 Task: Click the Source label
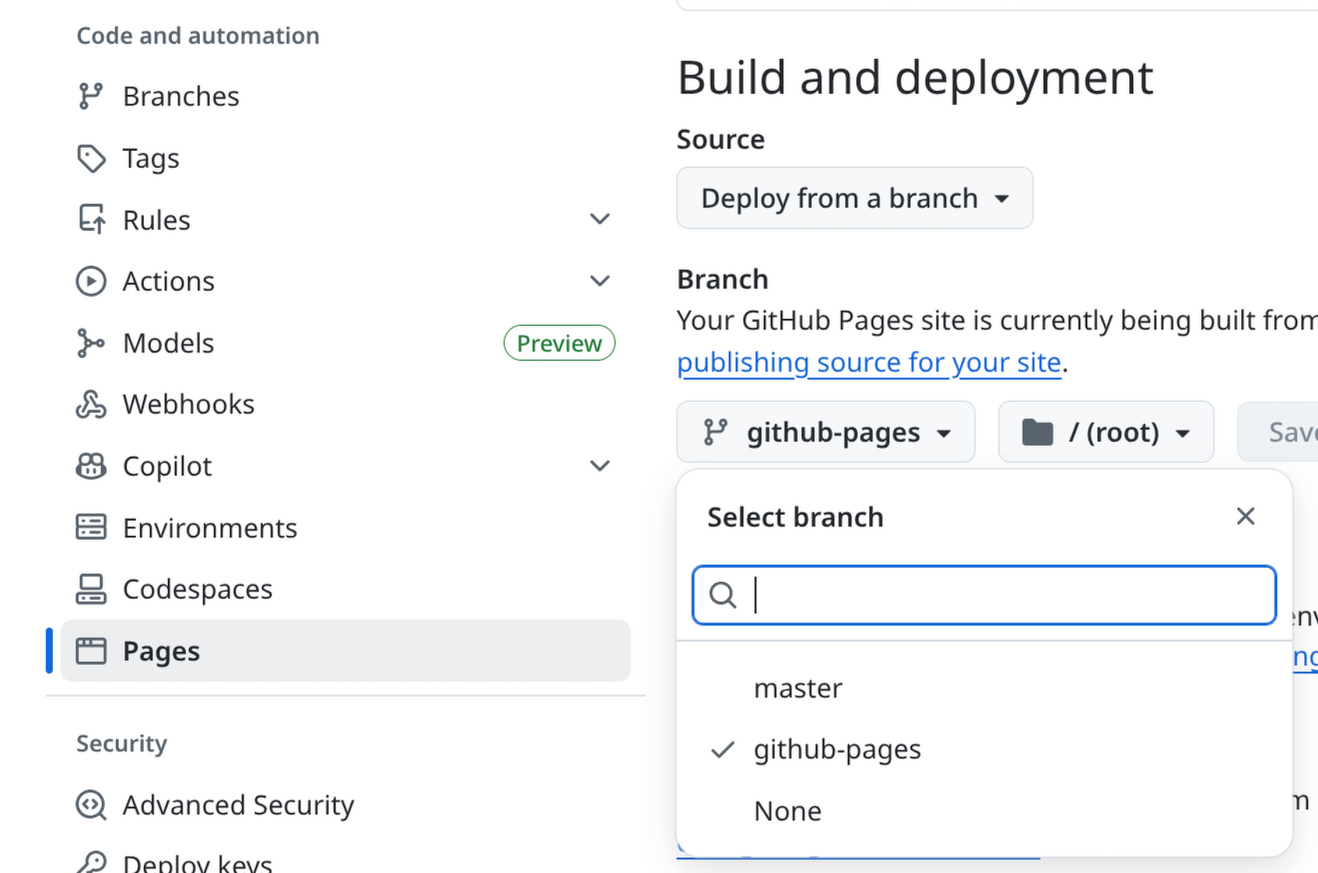(721, 139)
